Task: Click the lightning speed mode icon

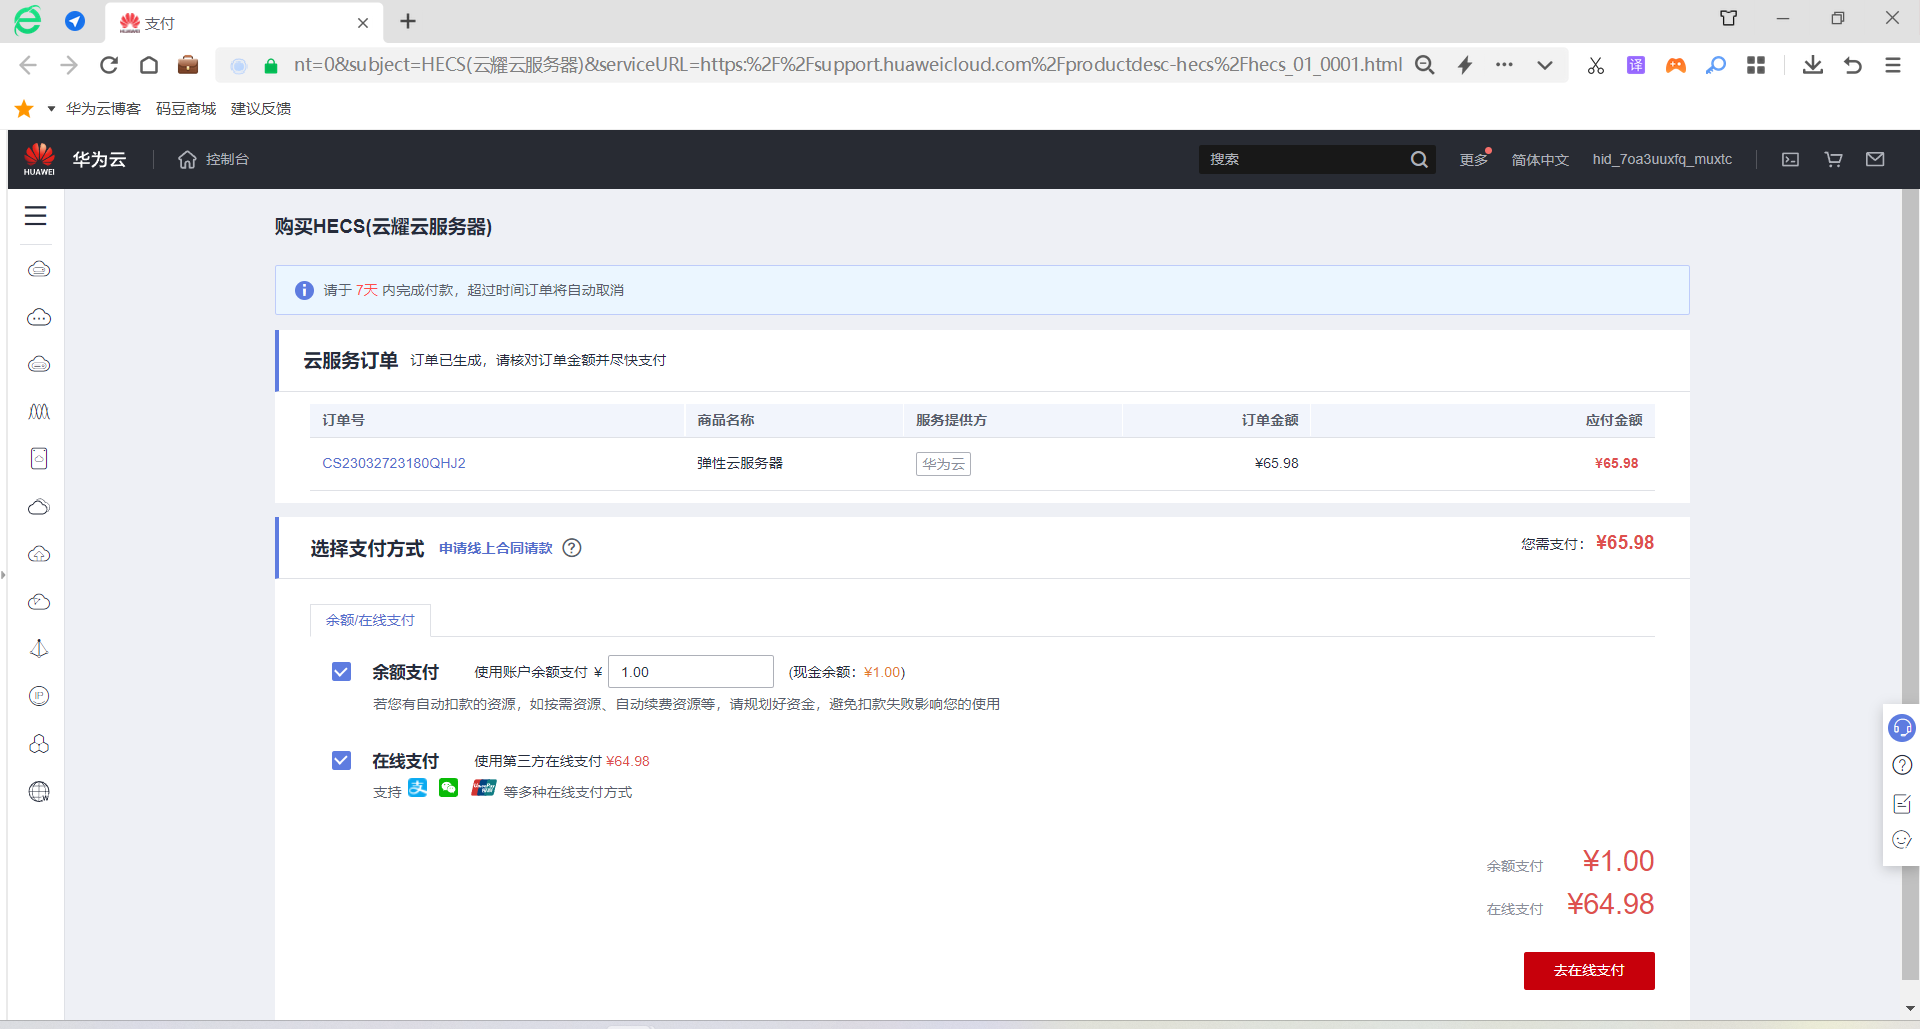Action: coord(1465,65)
